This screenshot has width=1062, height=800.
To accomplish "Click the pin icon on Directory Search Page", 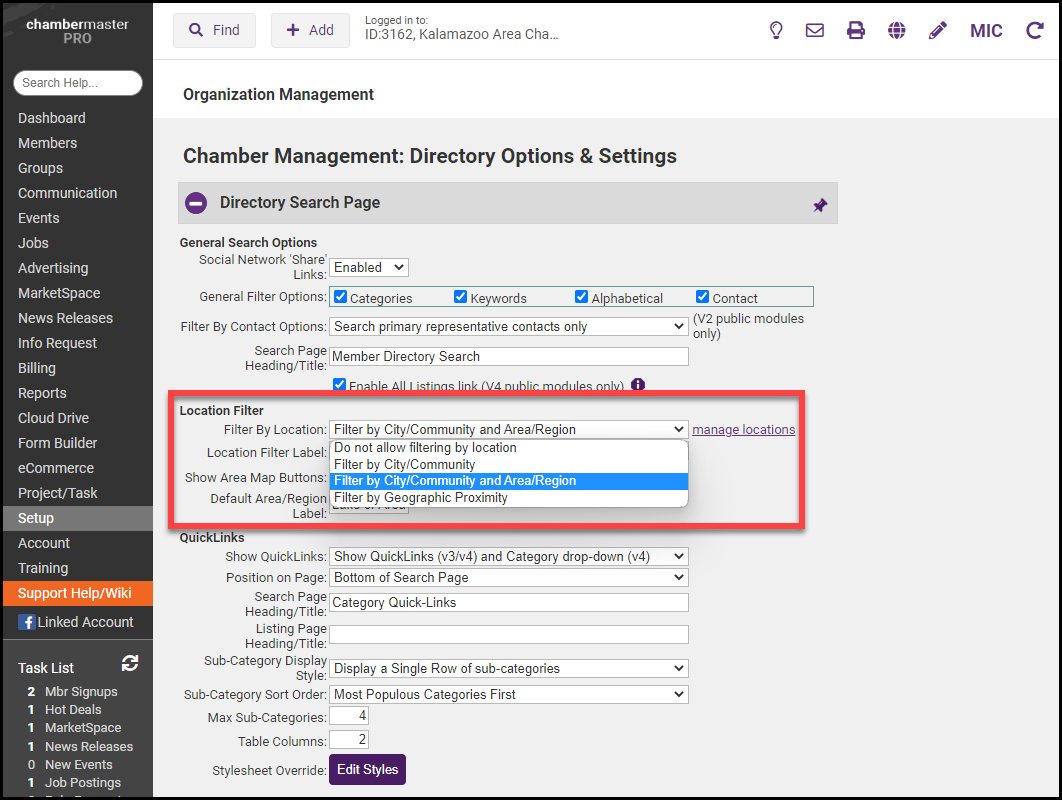I will pos(820,205).
